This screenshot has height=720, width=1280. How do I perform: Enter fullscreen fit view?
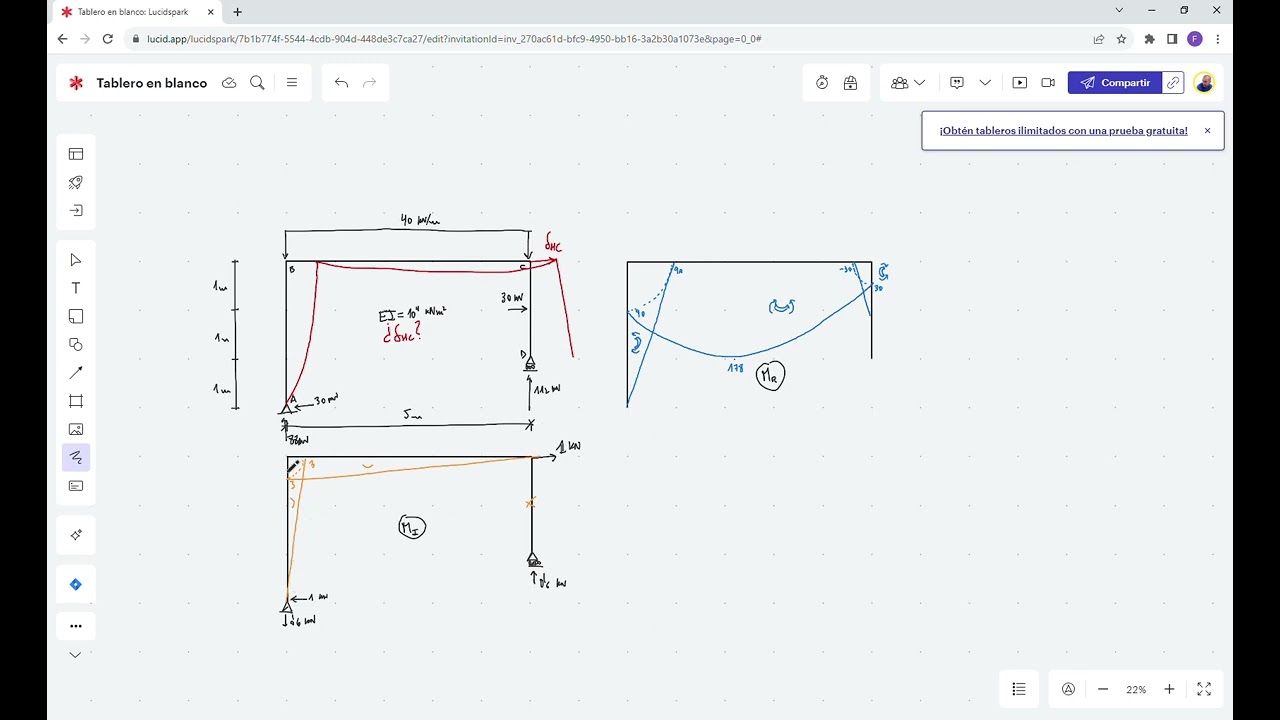point(1204,689)
